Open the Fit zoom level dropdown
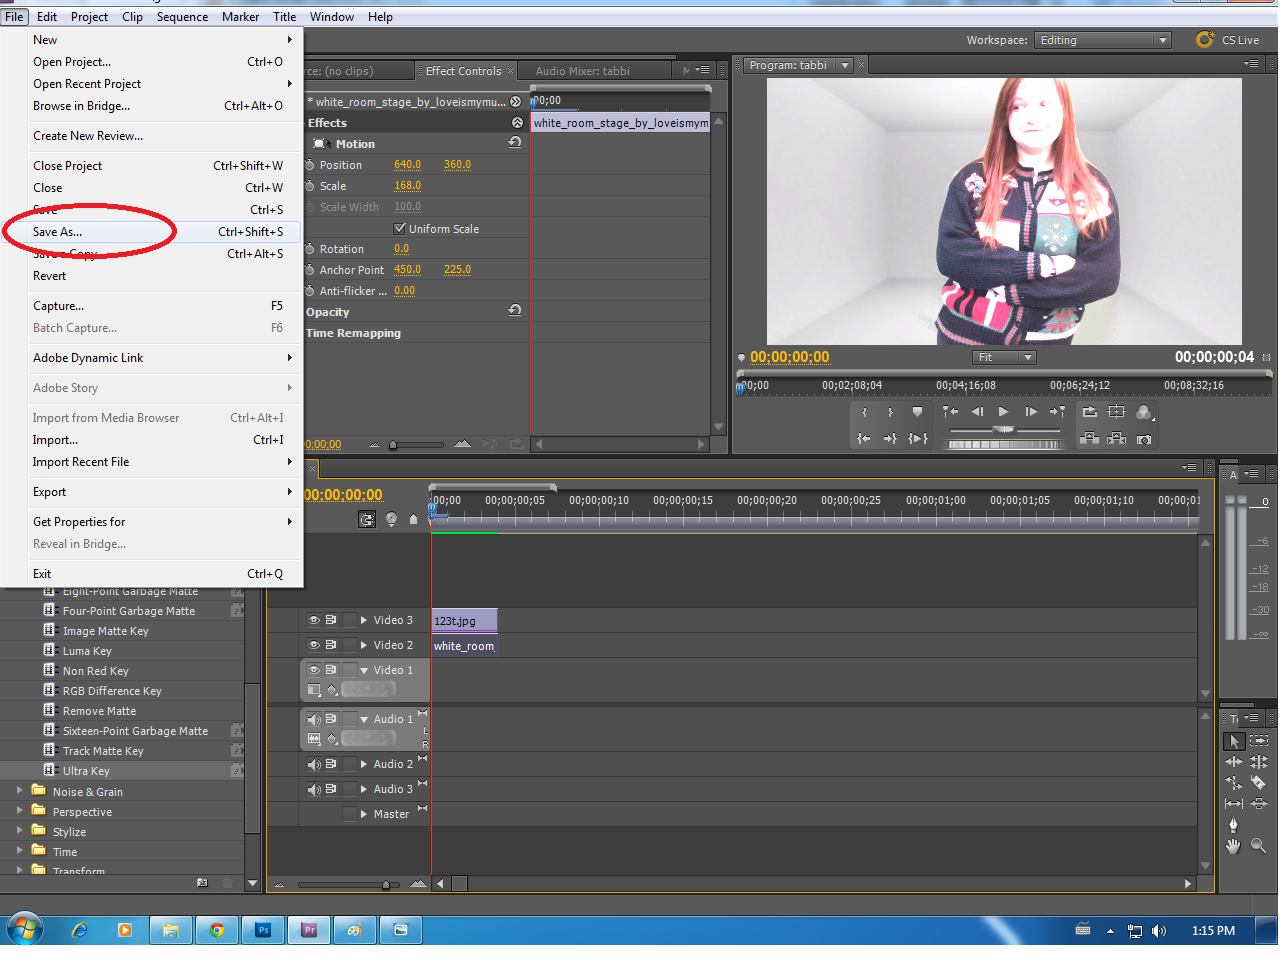Screen dimensions: 1280x960 pos(1005,357)
